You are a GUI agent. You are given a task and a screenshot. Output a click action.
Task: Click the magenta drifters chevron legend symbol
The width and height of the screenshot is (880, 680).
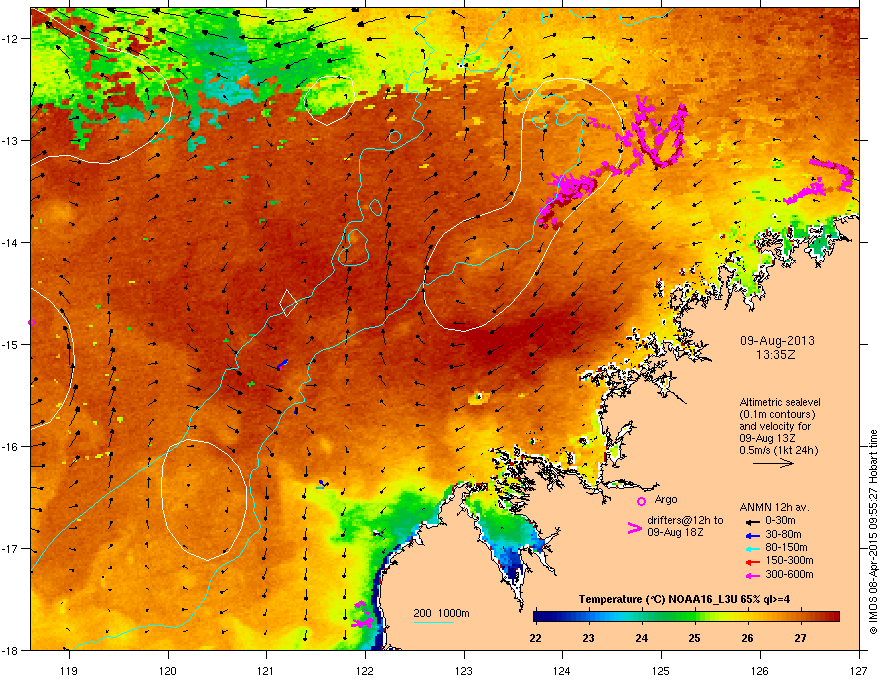[634, 528]
